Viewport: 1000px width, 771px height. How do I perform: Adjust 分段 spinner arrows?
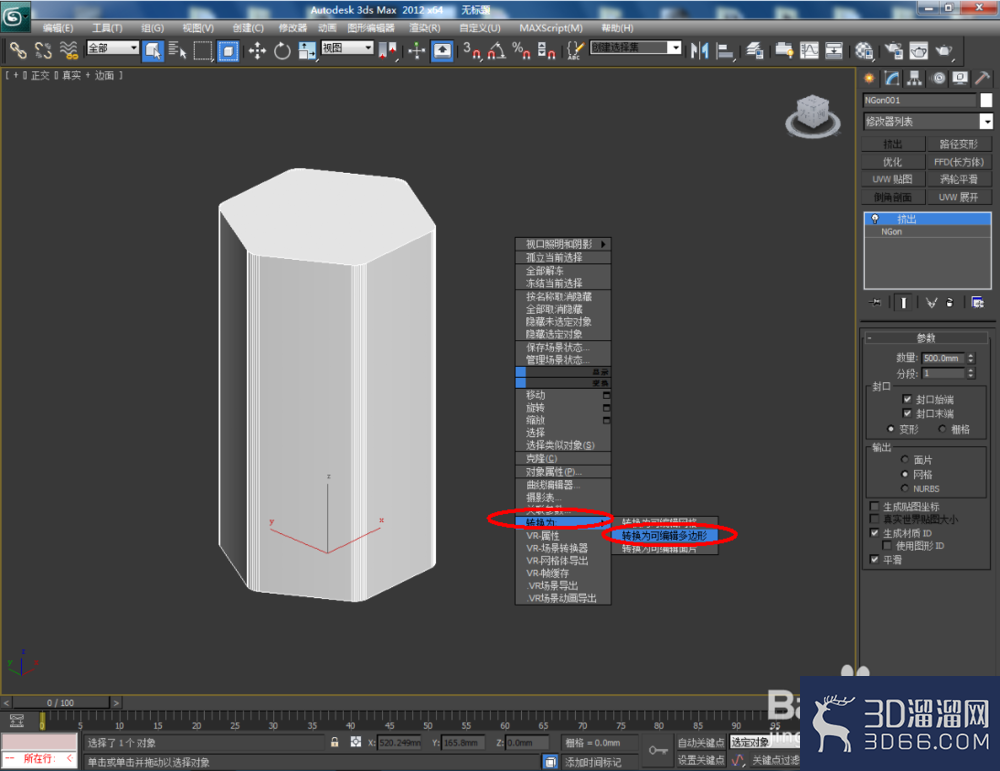click(971, 373)
